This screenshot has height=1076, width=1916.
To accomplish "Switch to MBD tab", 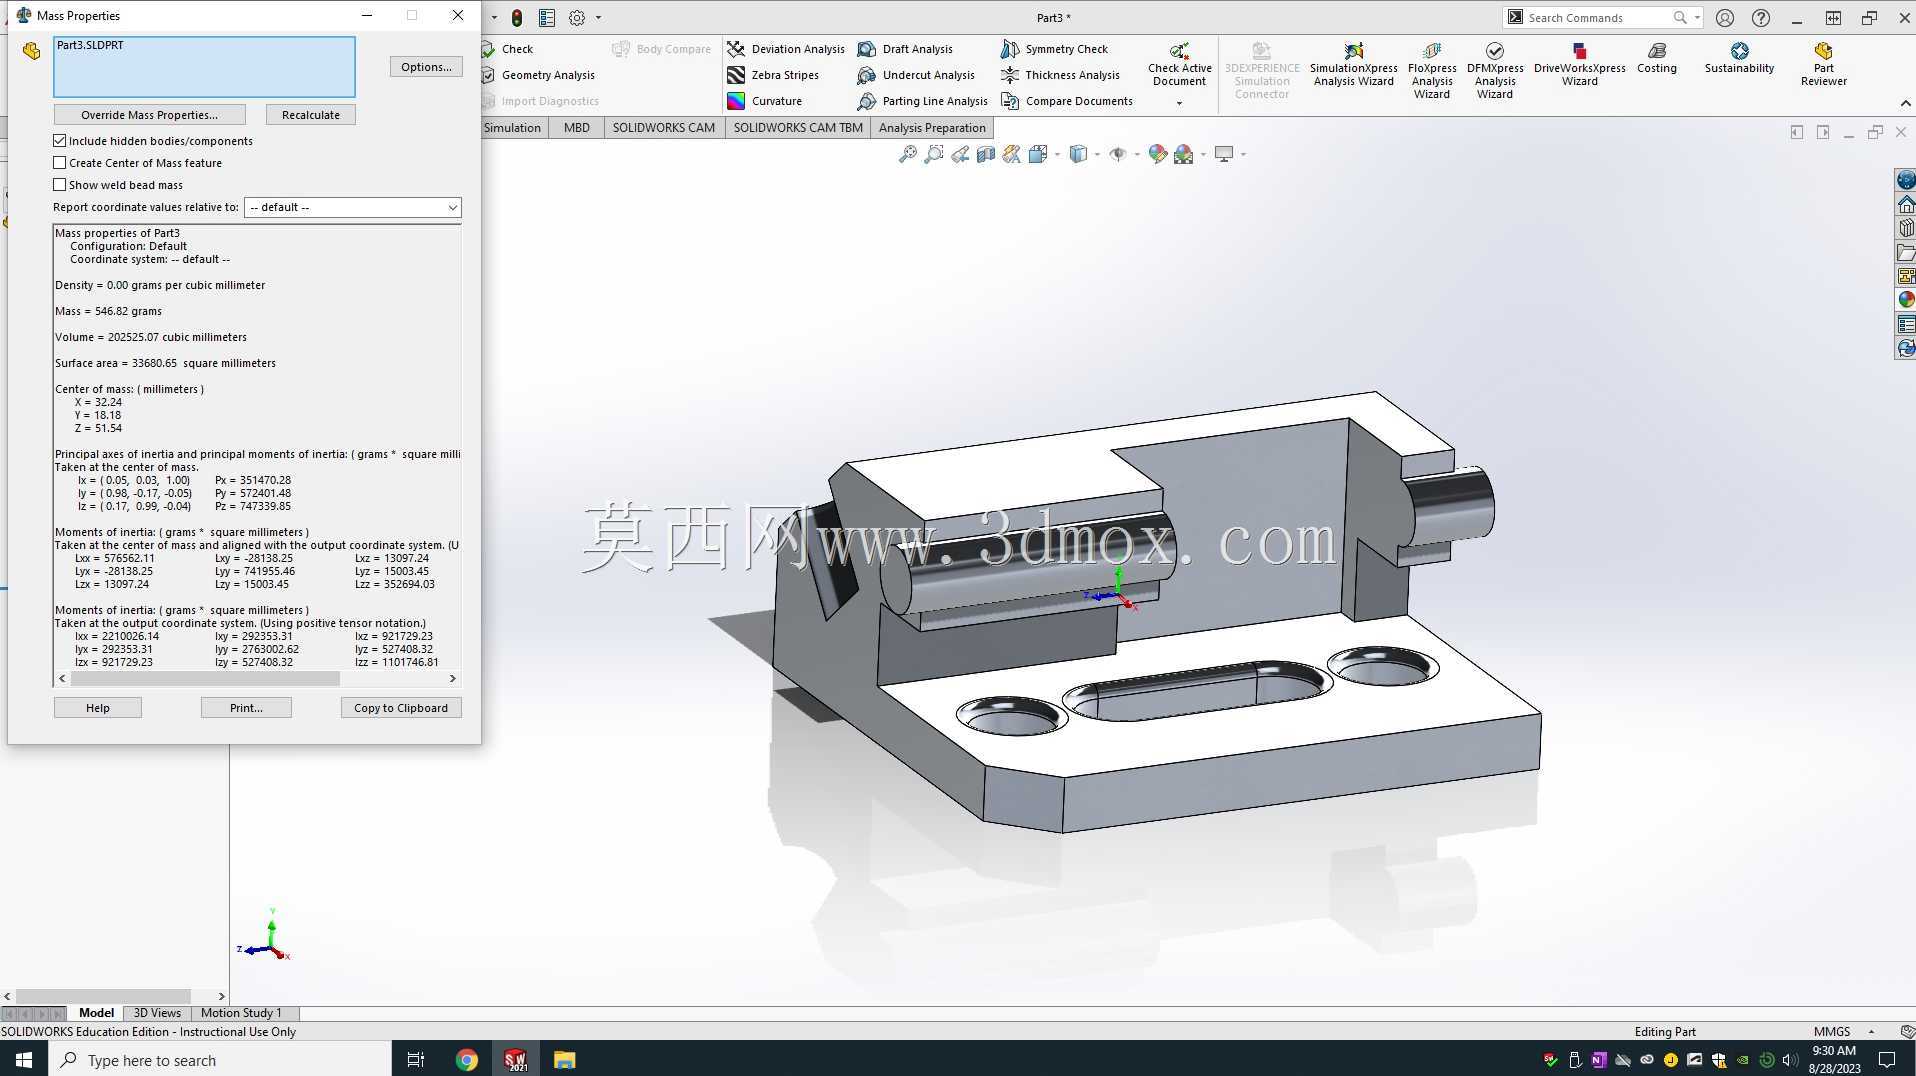I will 577,128.
